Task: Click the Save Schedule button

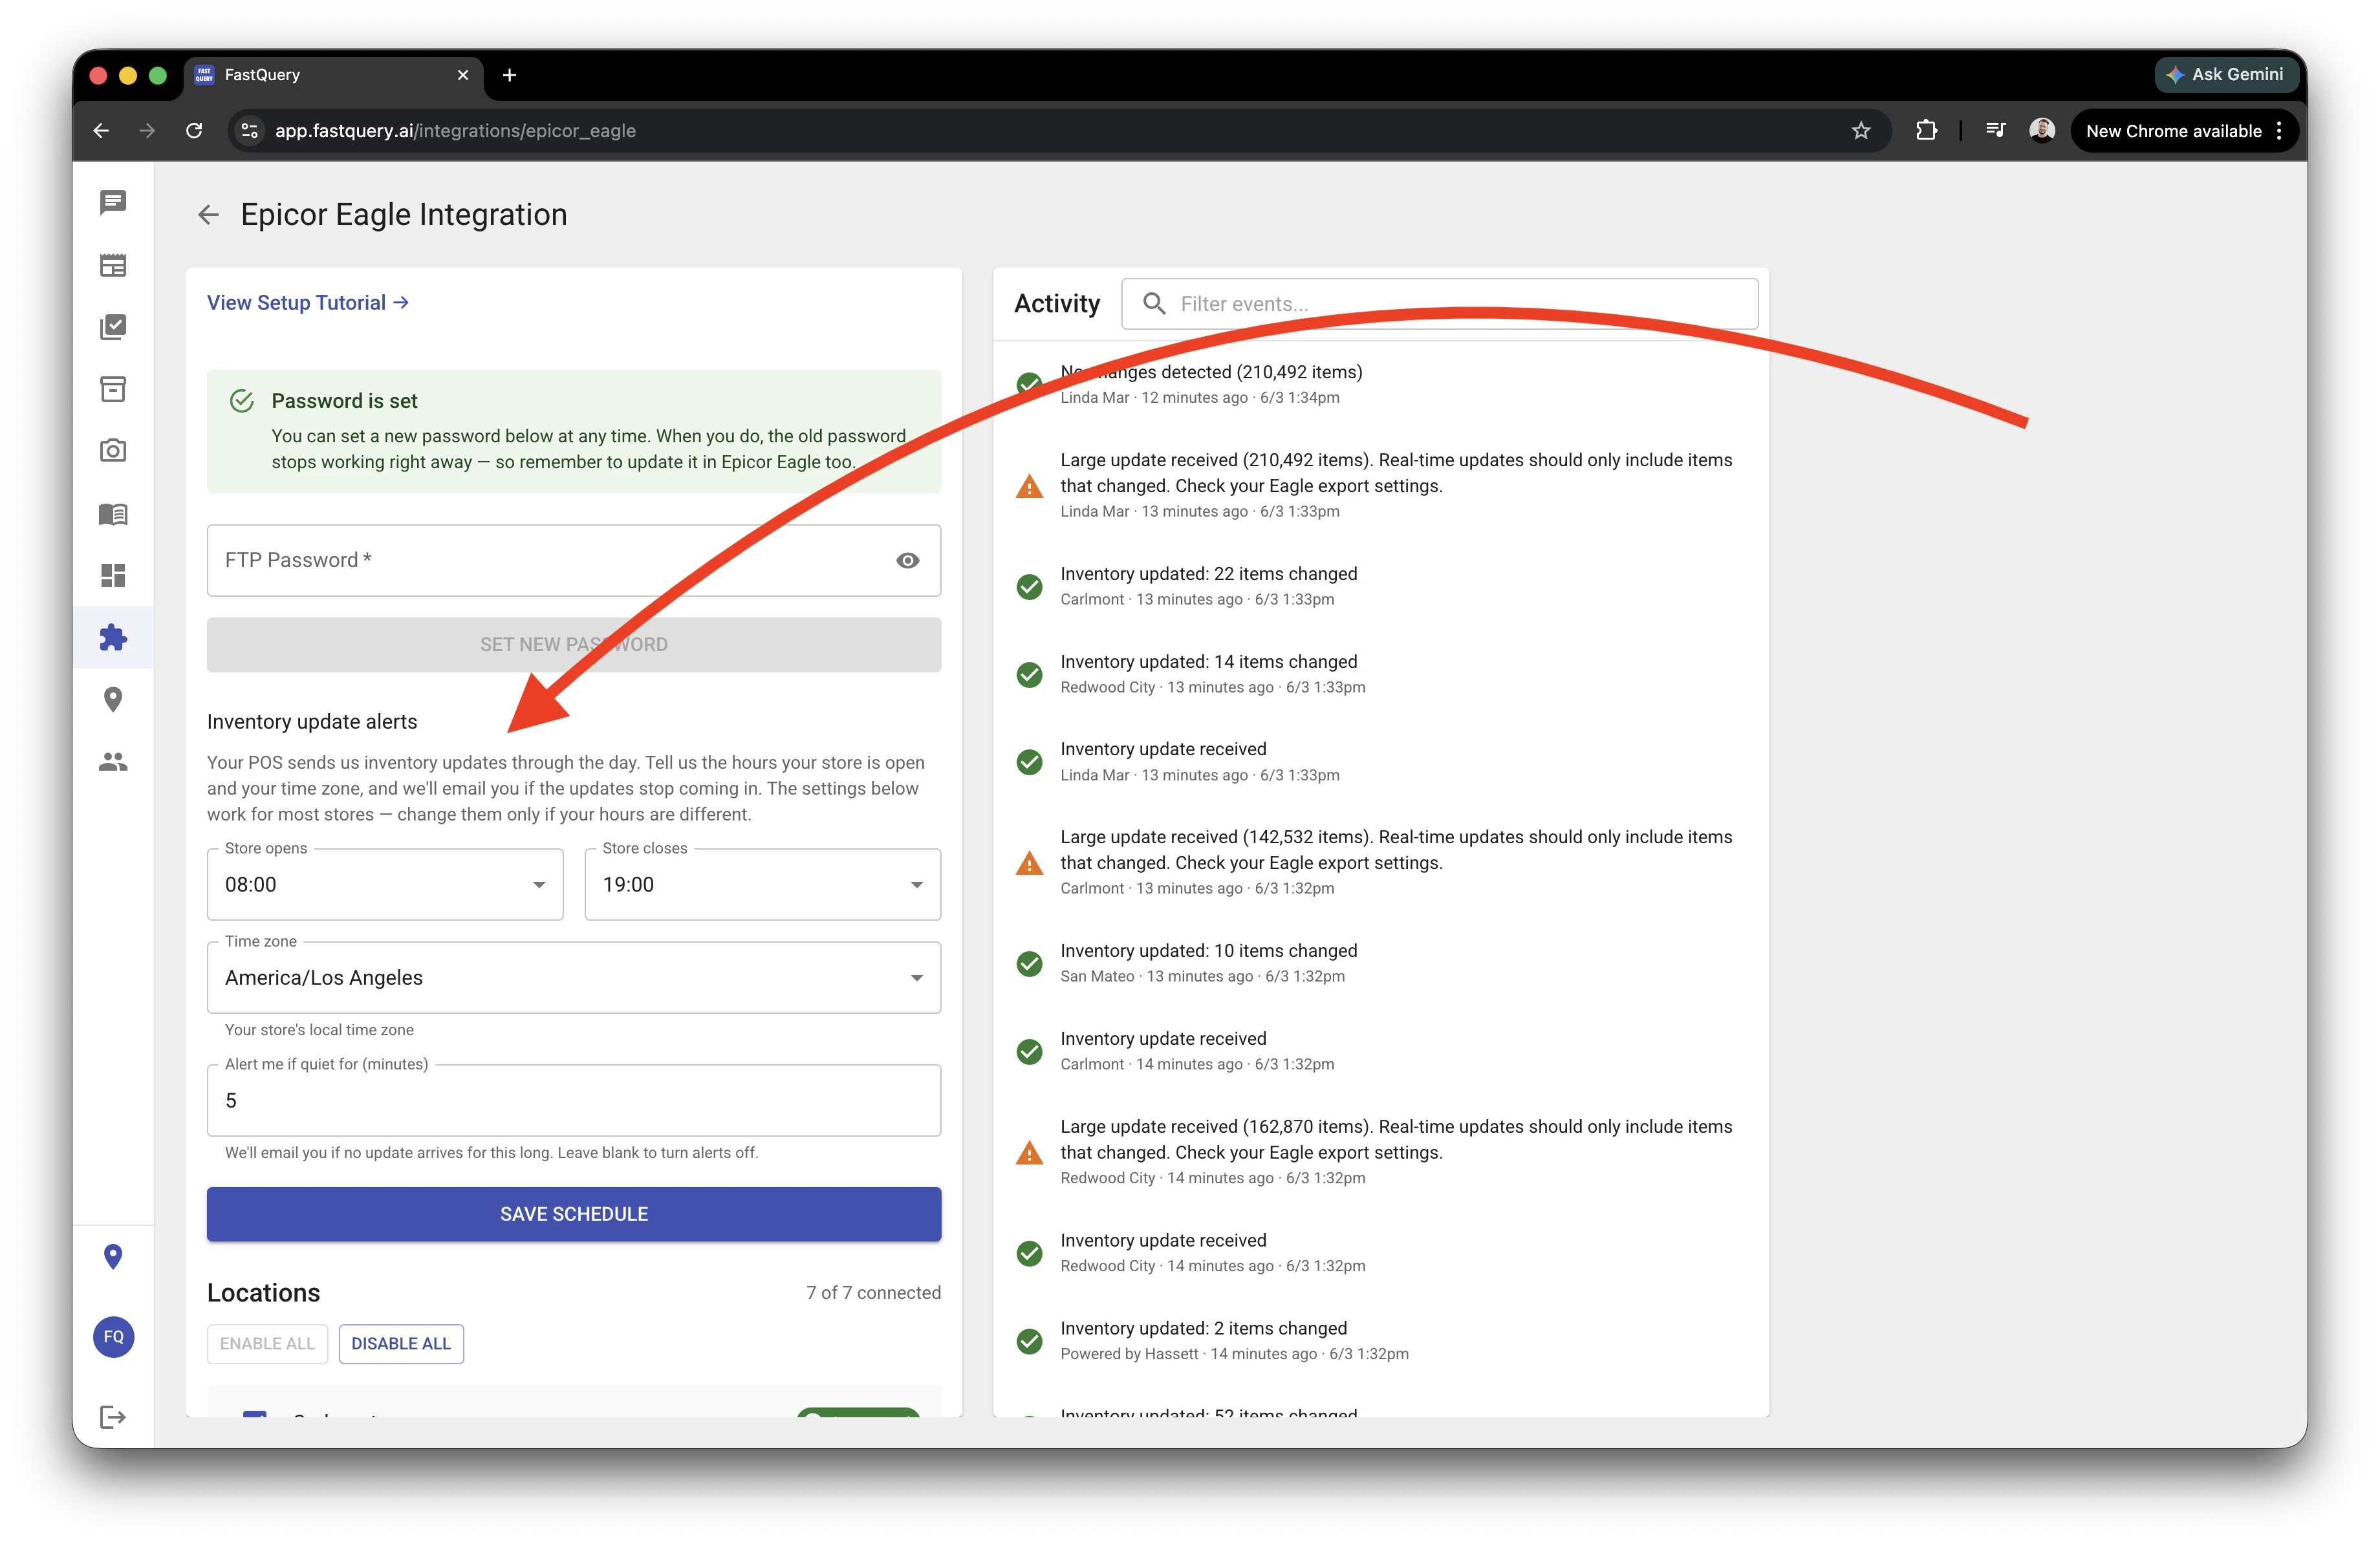Action: click(574, 1214)
